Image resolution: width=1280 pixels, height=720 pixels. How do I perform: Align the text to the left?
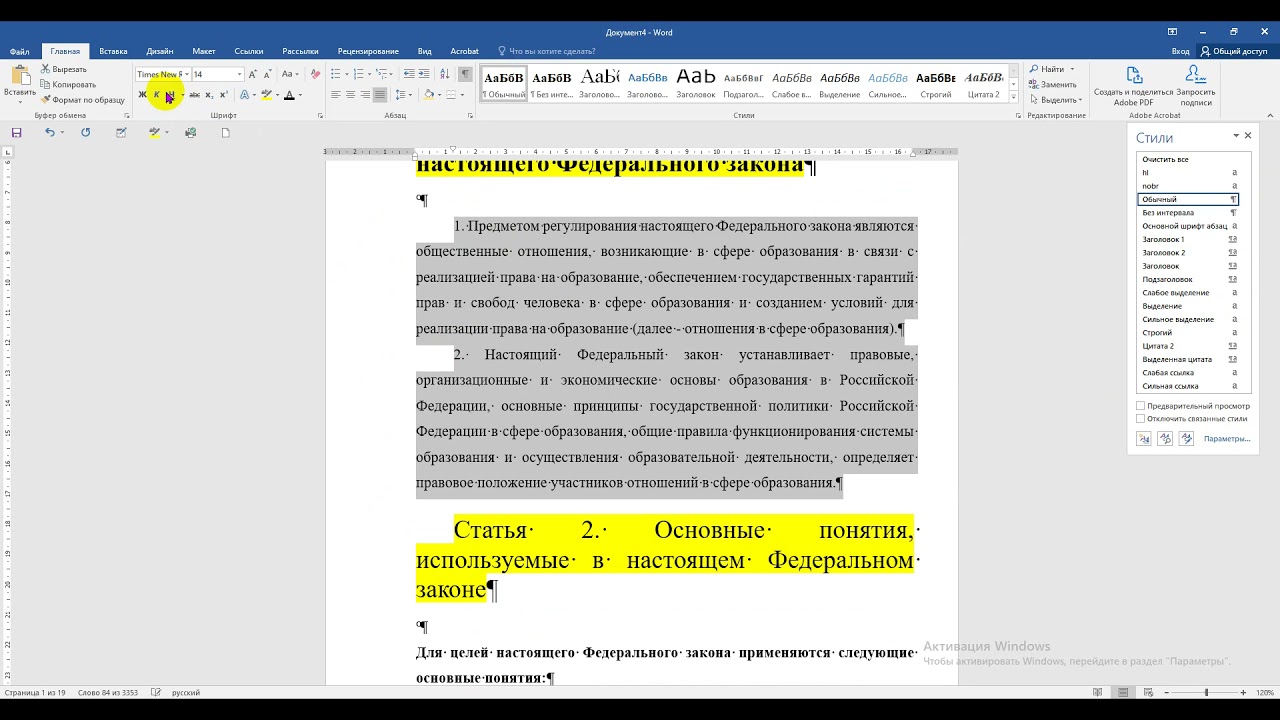[336, 95]
